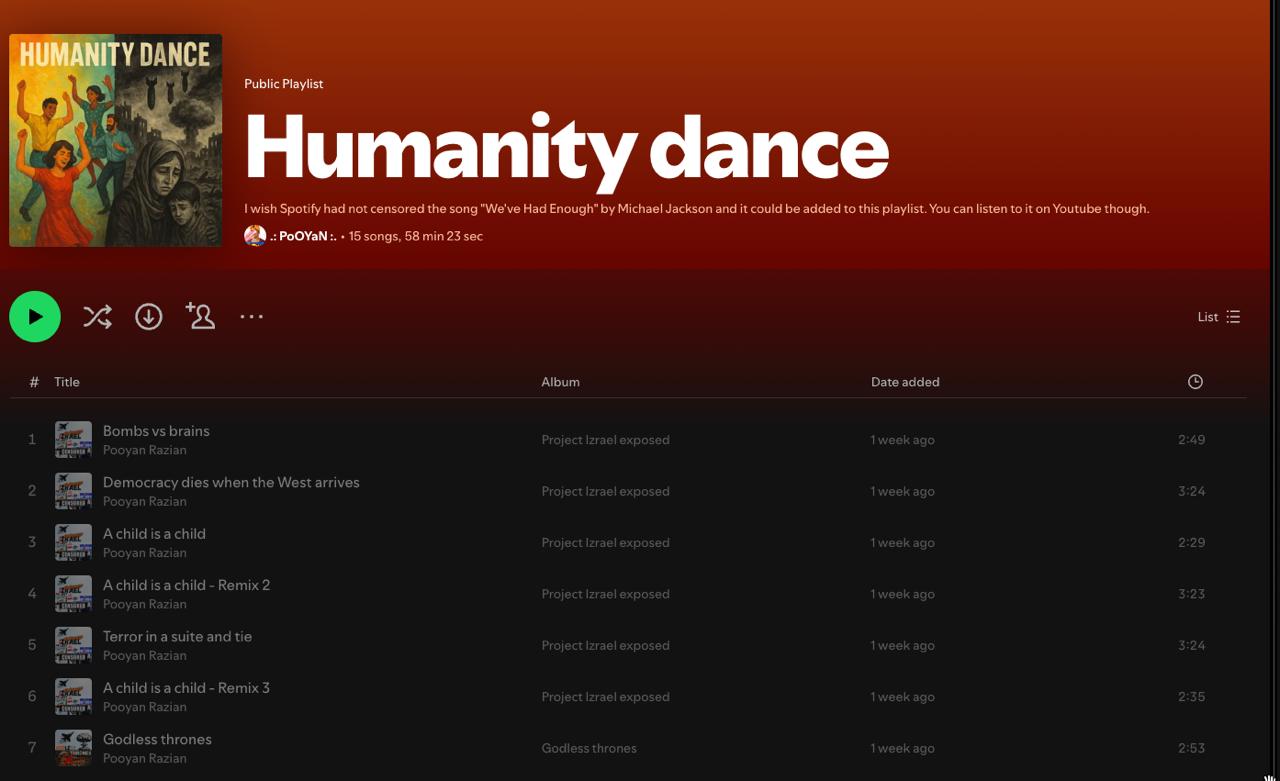Open Pooyan Razian artist under Godless thrones

(x=145, y=758)
